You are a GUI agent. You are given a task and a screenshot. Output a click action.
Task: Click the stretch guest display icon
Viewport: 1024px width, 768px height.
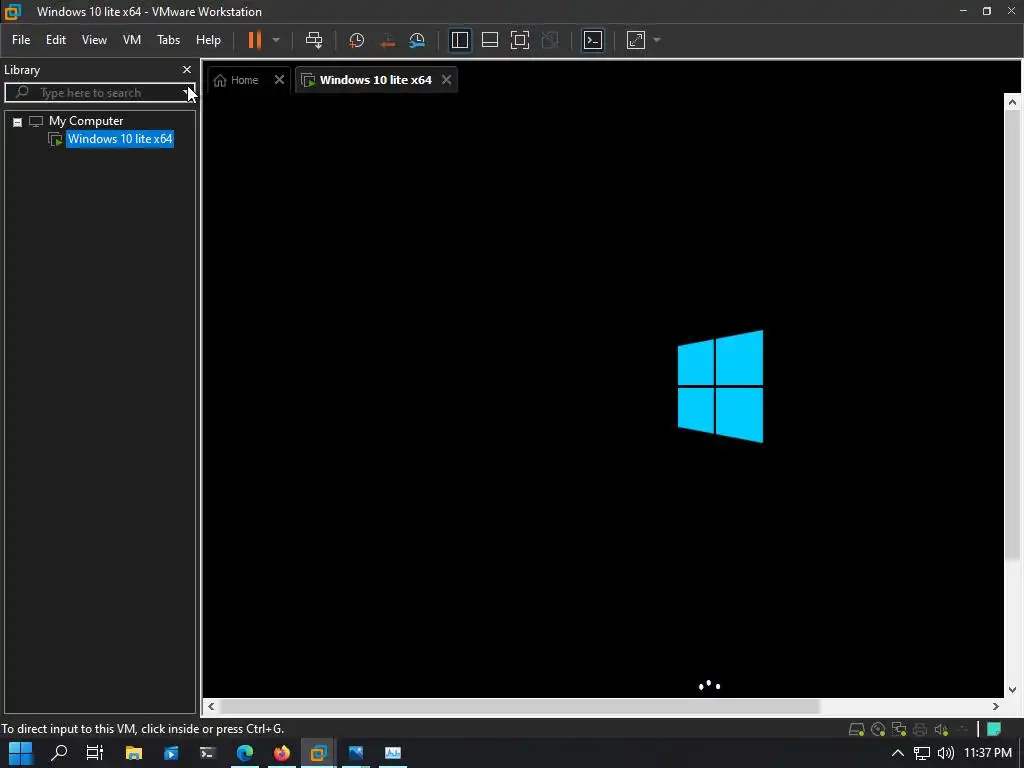click(635, 40)
